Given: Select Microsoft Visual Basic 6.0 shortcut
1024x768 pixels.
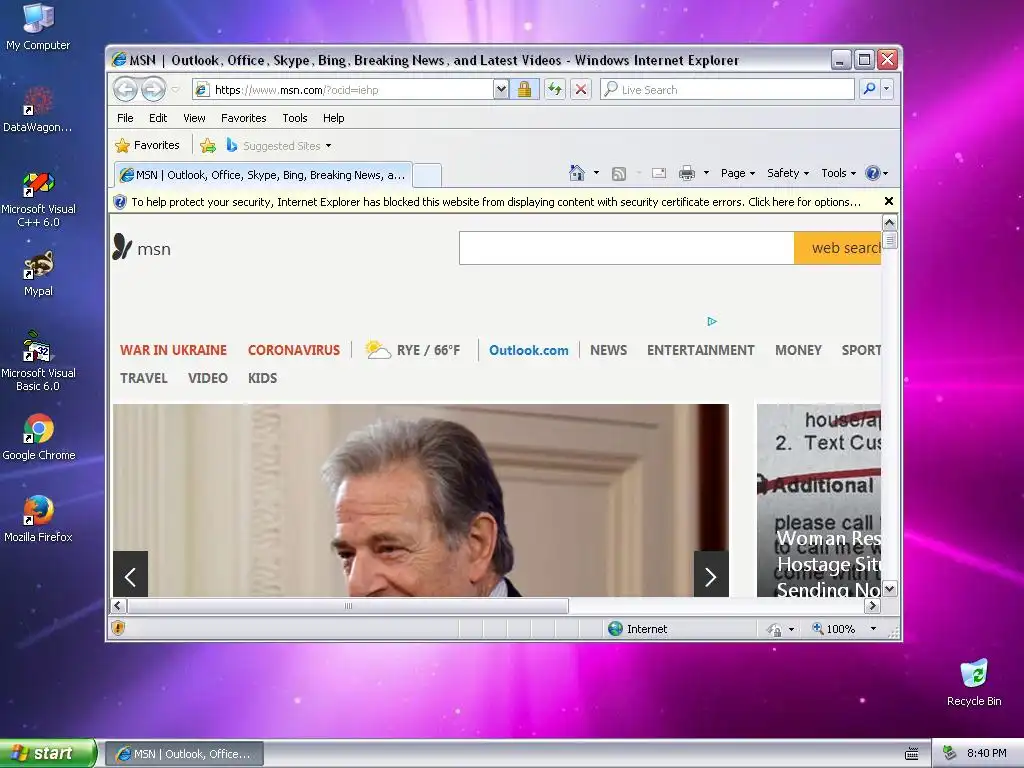Looking at the screenshot, I should 38,362.
